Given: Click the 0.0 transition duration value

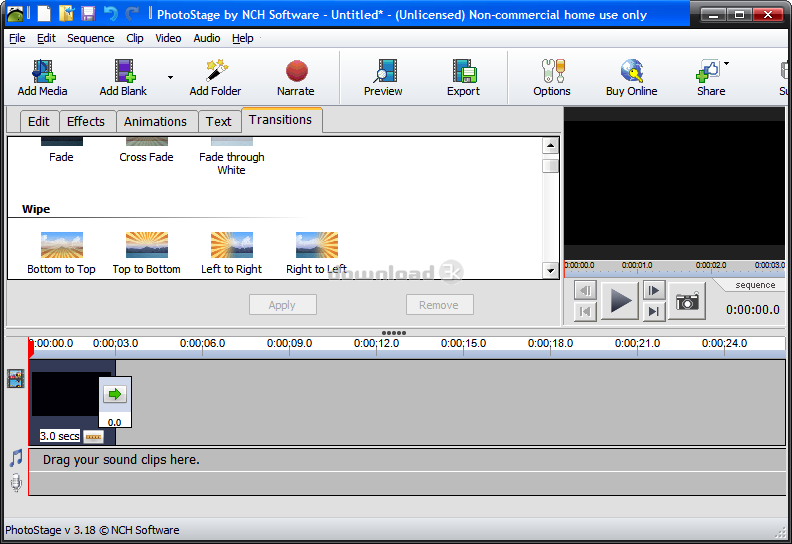Looking at the screenshot, I should tap(115, 422).
